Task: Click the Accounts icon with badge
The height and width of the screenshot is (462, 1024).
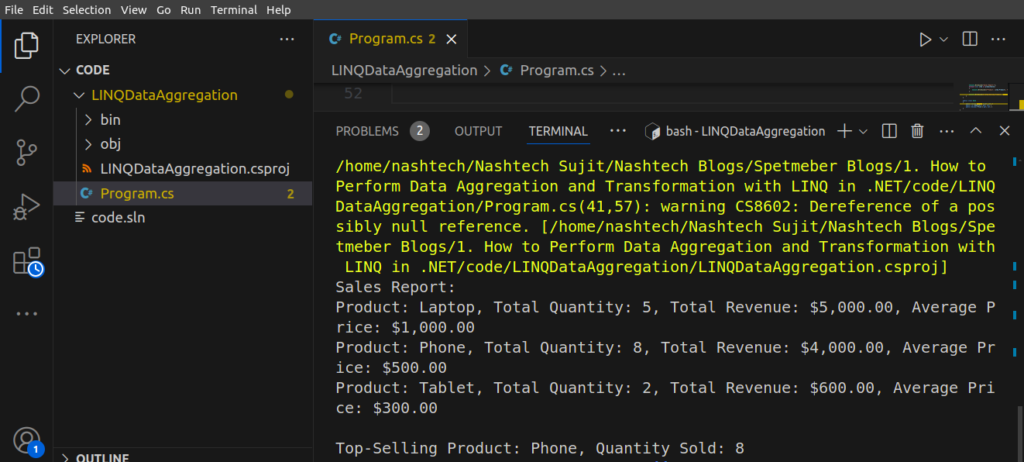Action: click(x=27, y=440)
